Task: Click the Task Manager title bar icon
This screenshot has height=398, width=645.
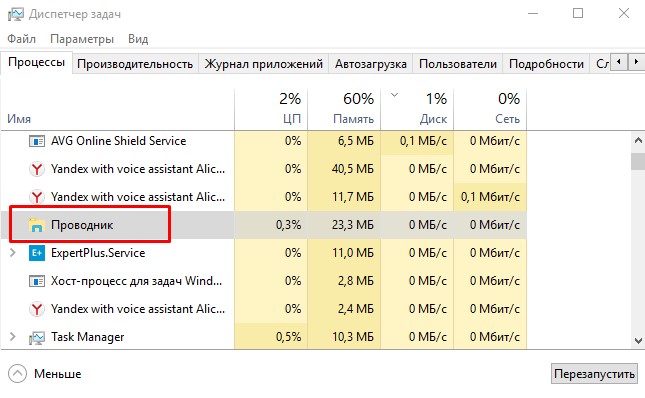Action: click(x=15, y=14)
